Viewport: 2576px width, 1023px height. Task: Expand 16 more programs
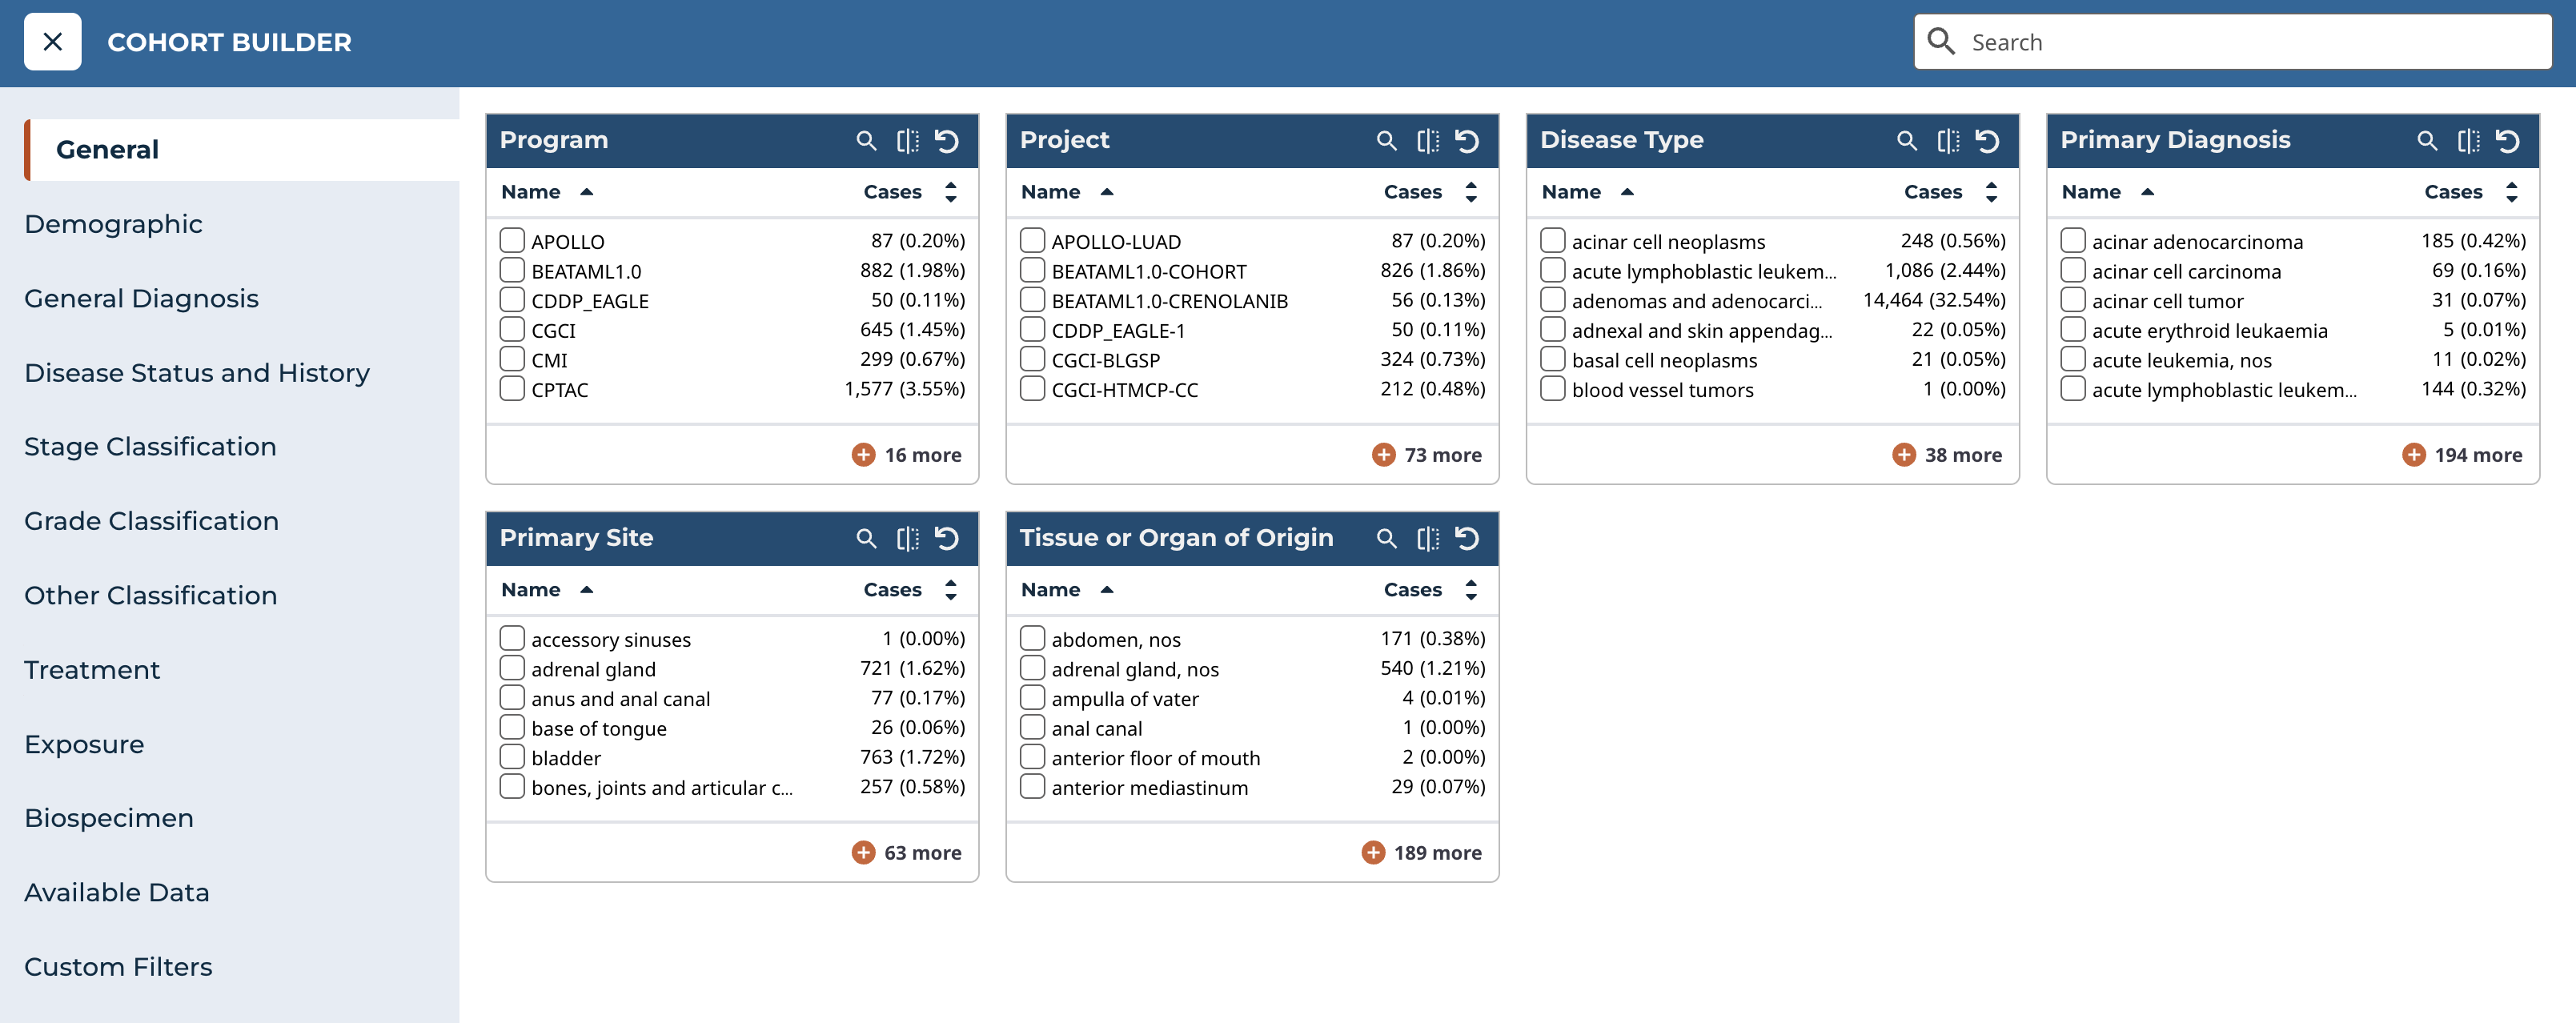[907, 456]
